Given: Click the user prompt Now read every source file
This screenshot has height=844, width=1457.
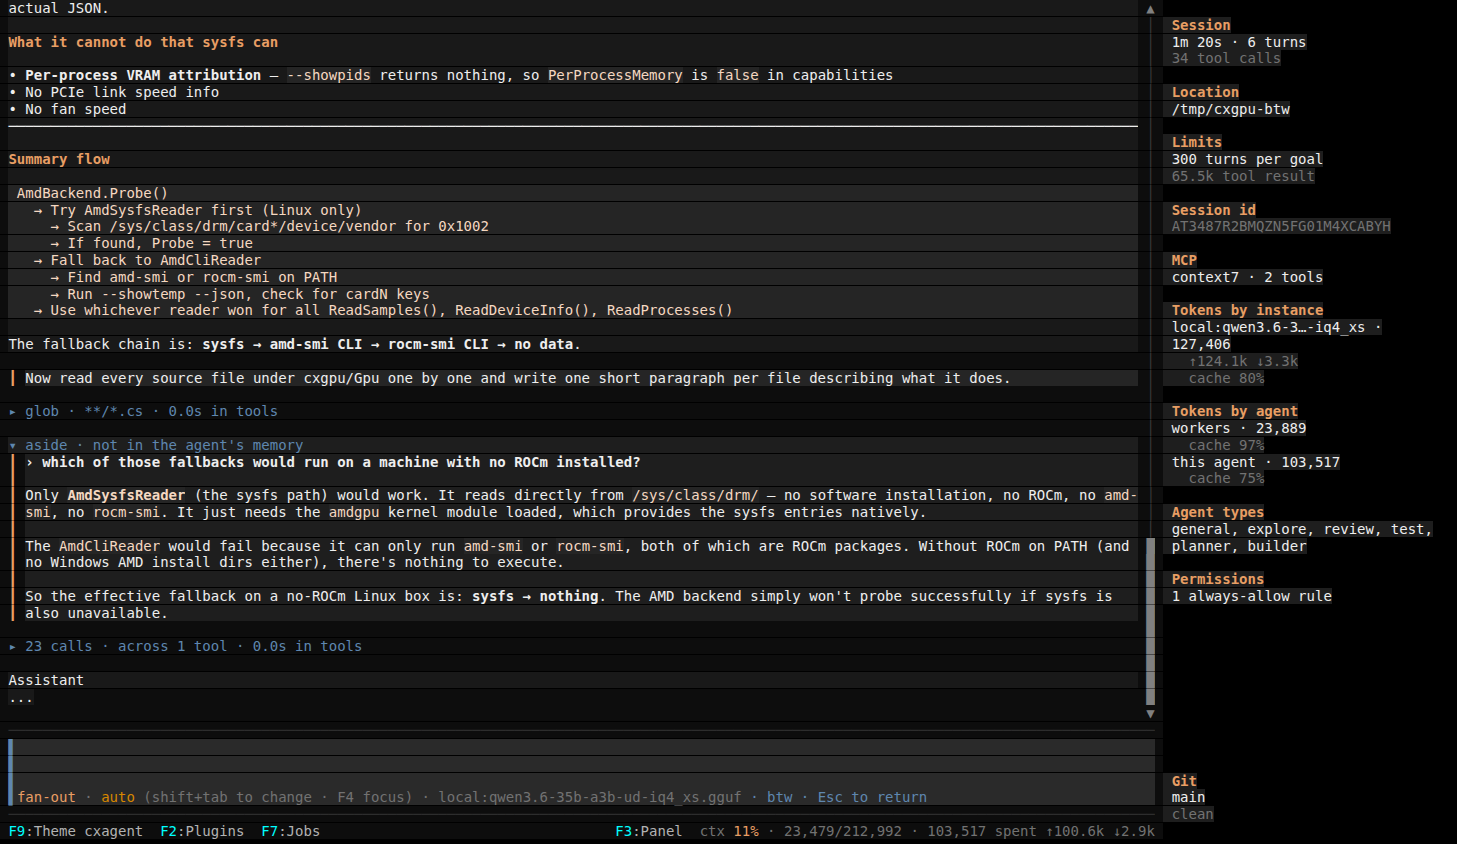Looking at the screenshot, I should pyautogui.click(x=517, y=378).
